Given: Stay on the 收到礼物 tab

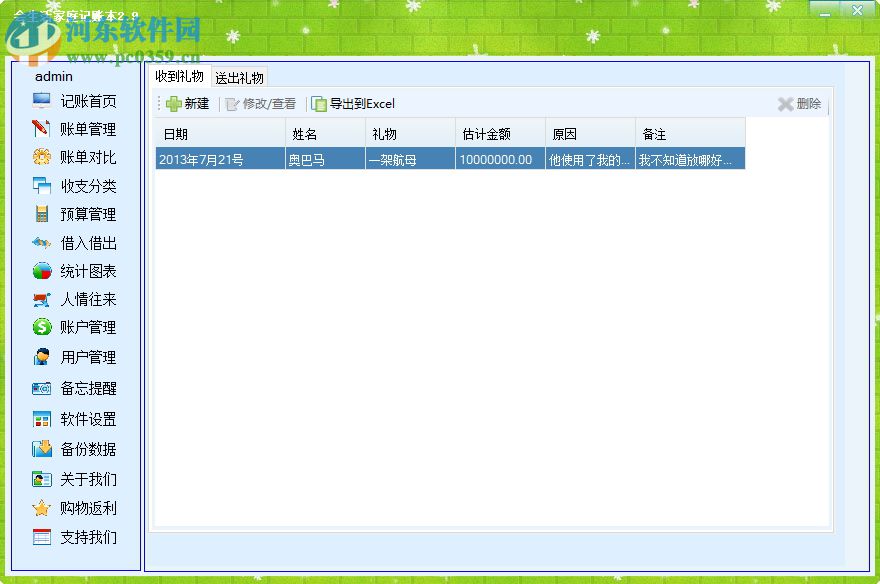Looking at the screenshot, I should coord(180,75).
